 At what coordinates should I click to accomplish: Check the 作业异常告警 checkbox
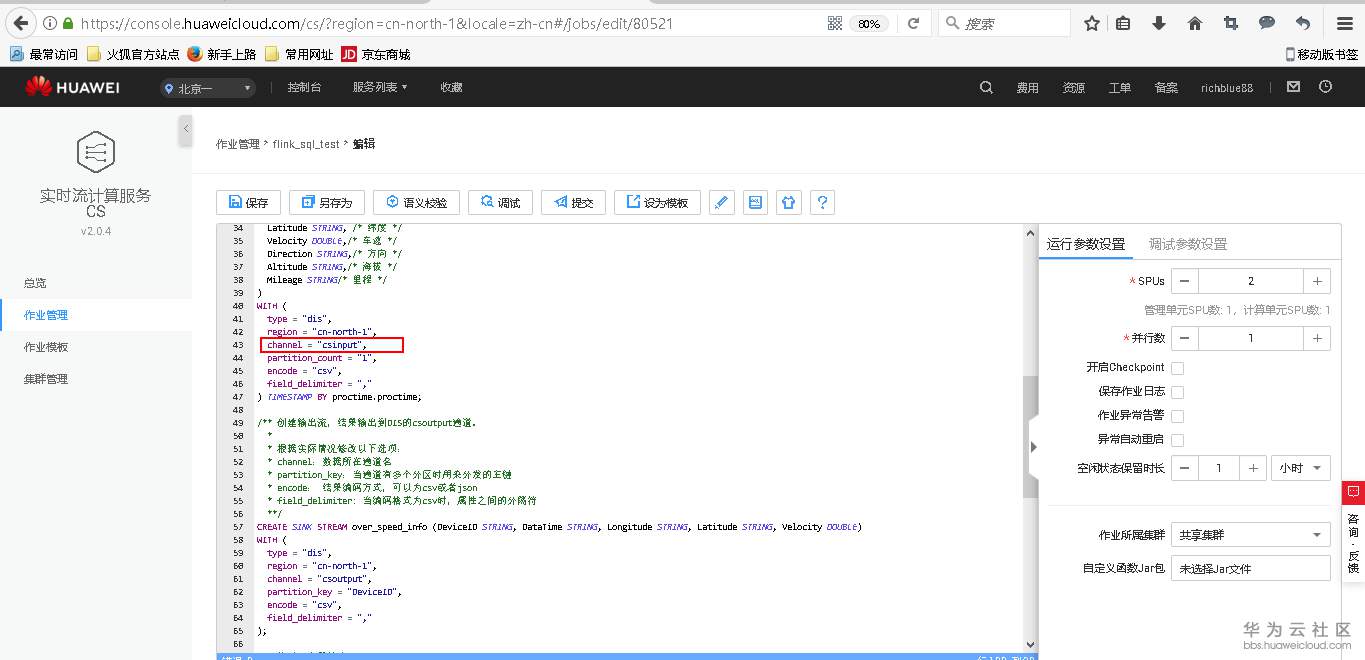point(1177,416)
